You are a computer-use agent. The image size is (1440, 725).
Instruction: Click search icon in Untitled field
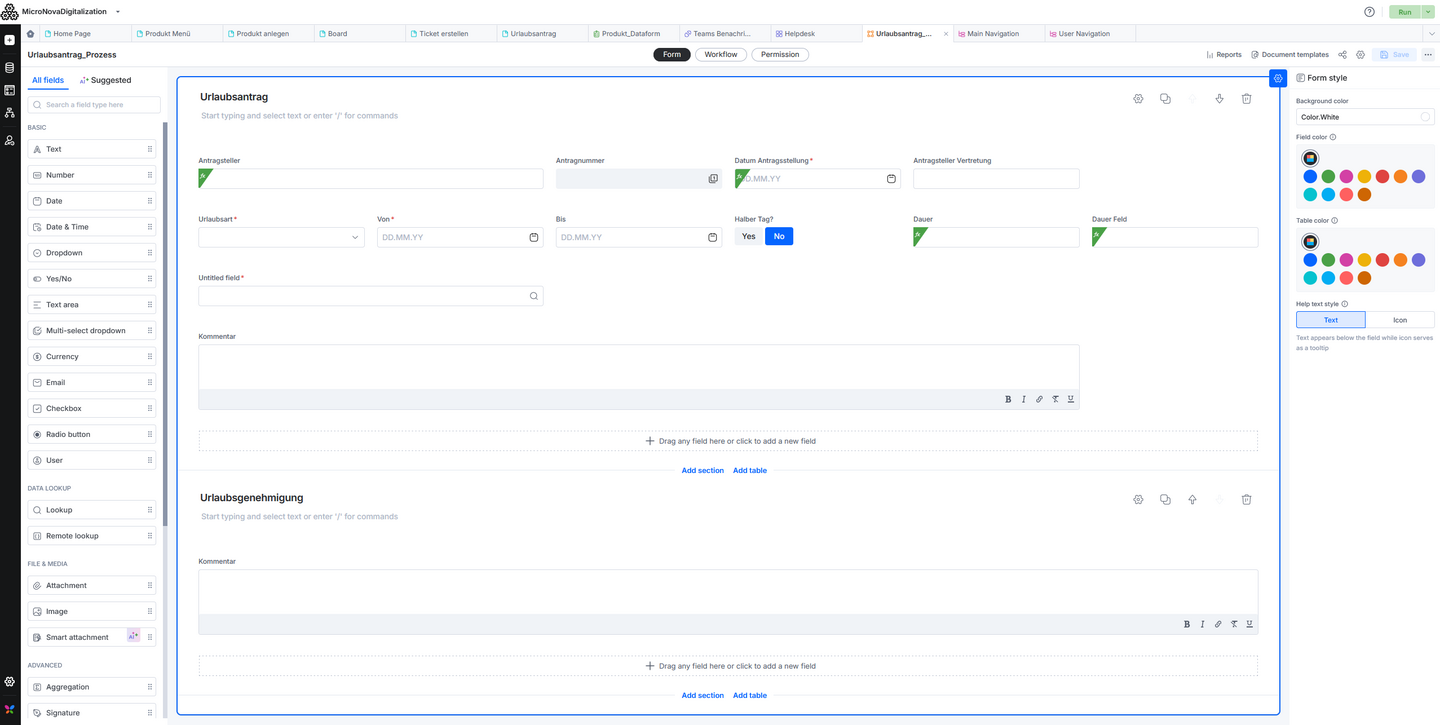coord(534,296)
